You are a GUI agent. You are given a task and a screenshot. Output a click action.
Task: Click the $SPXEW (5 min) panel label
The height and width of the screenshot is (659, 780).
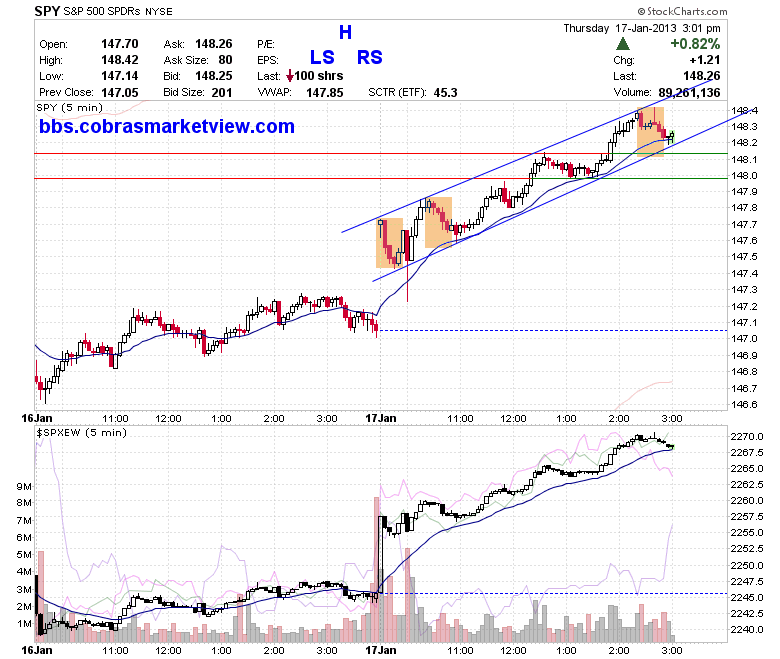pyautogui.click(x=82, y=433)
